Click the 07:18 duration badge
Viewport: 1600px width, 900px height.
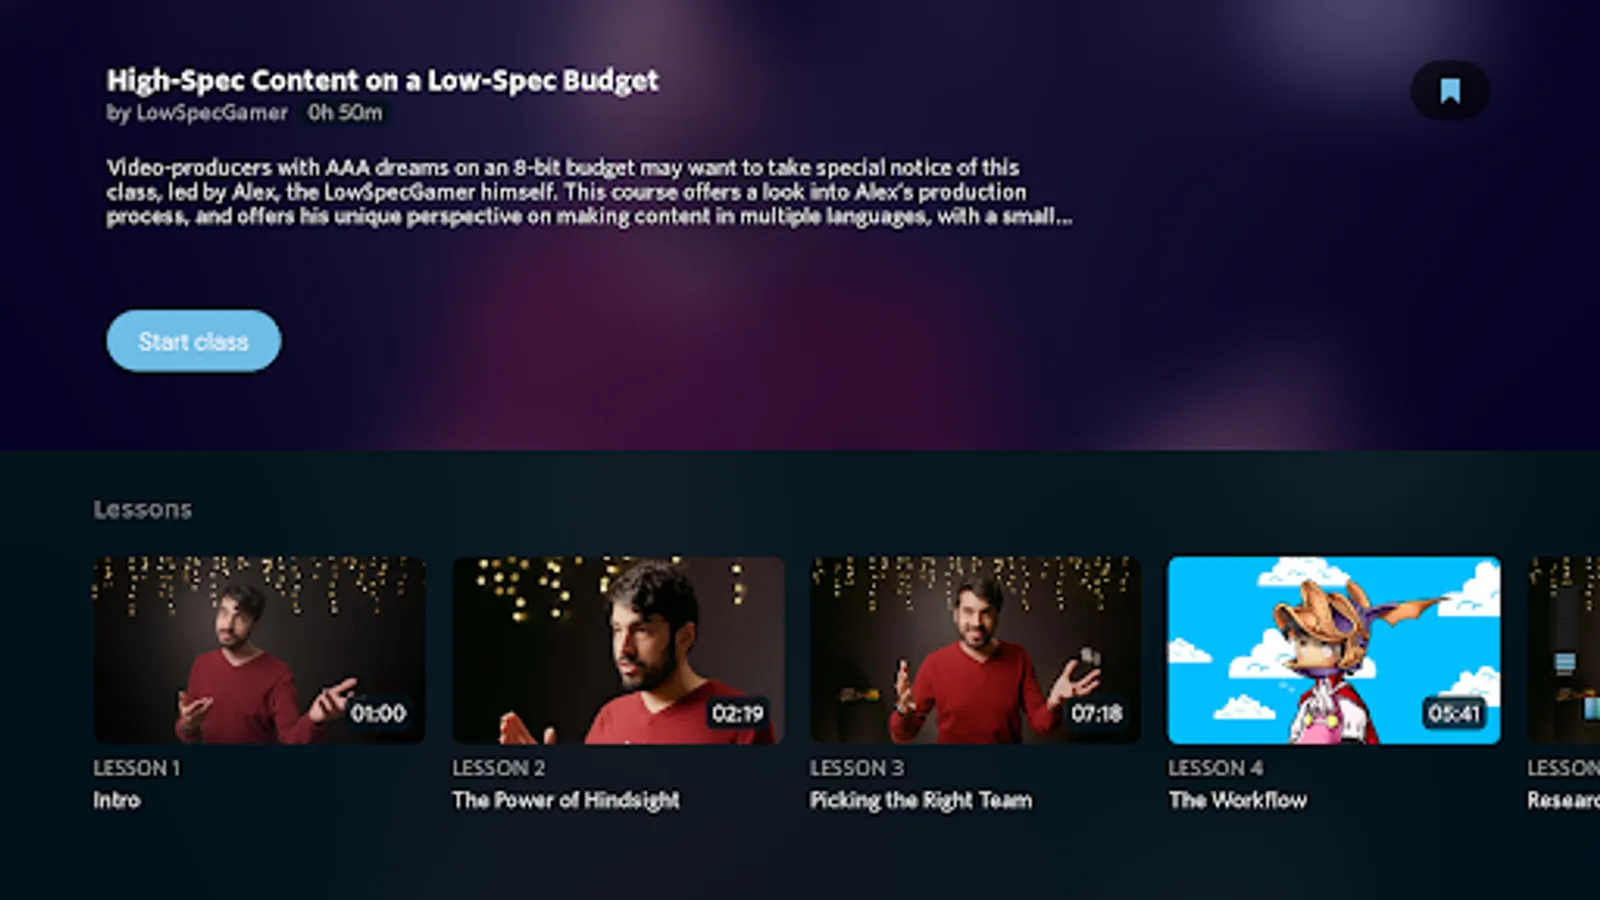click(x=1096, y=713)
